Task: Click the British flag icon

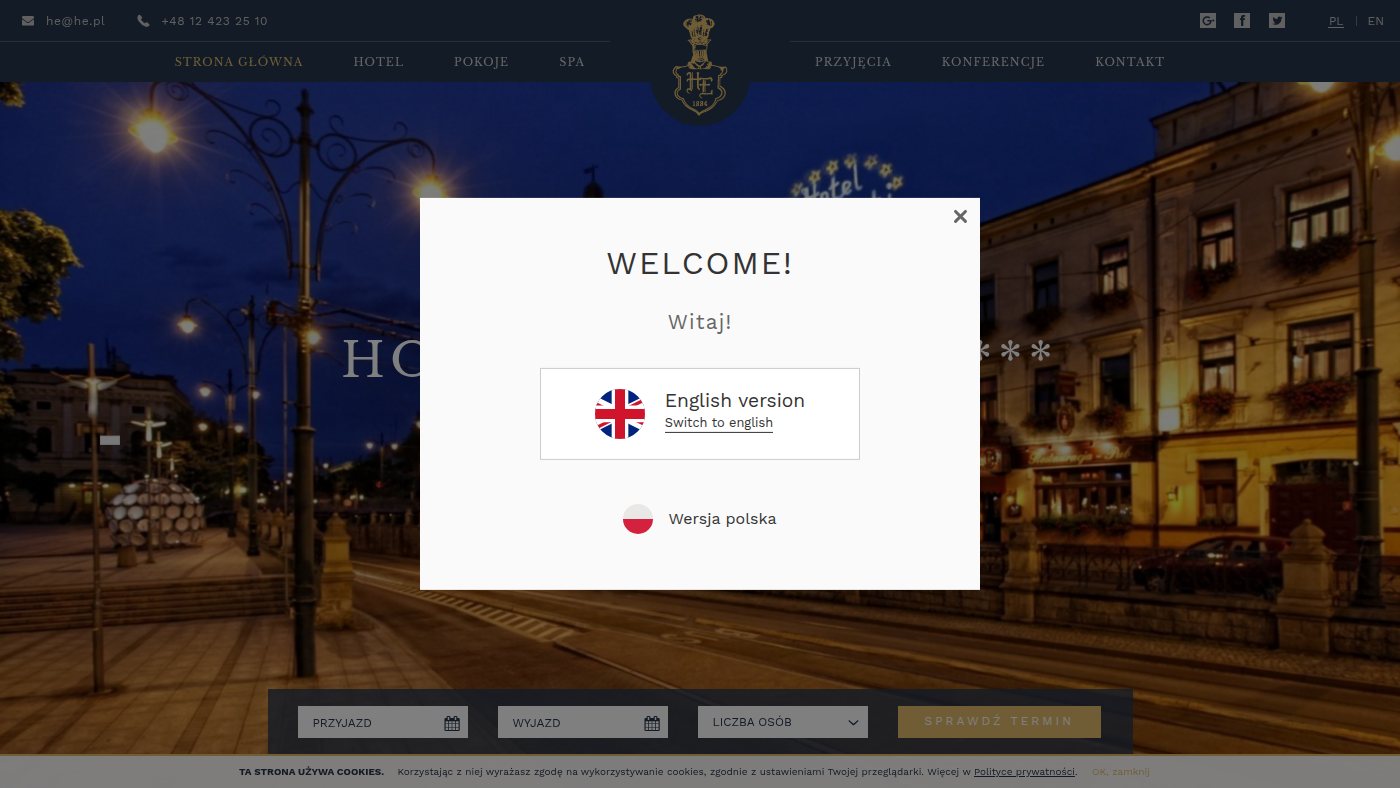Action: click(620, 414)
